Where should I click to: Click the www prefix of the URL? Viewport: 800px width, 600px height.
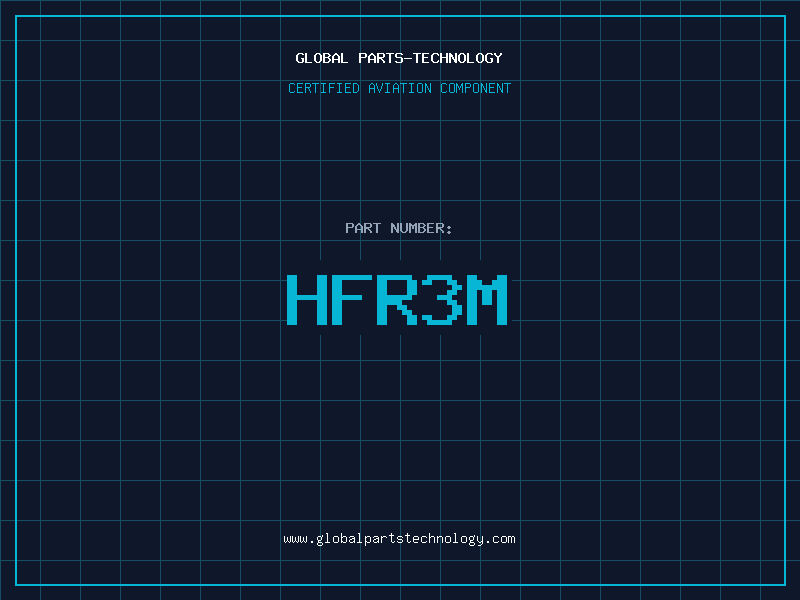tap(295, 539)
